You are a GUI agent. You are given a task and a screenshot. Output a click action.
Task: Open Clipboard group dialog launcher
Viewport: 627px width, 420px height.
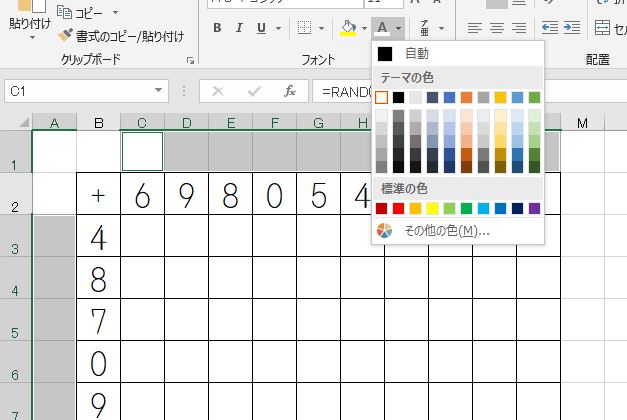190,60
